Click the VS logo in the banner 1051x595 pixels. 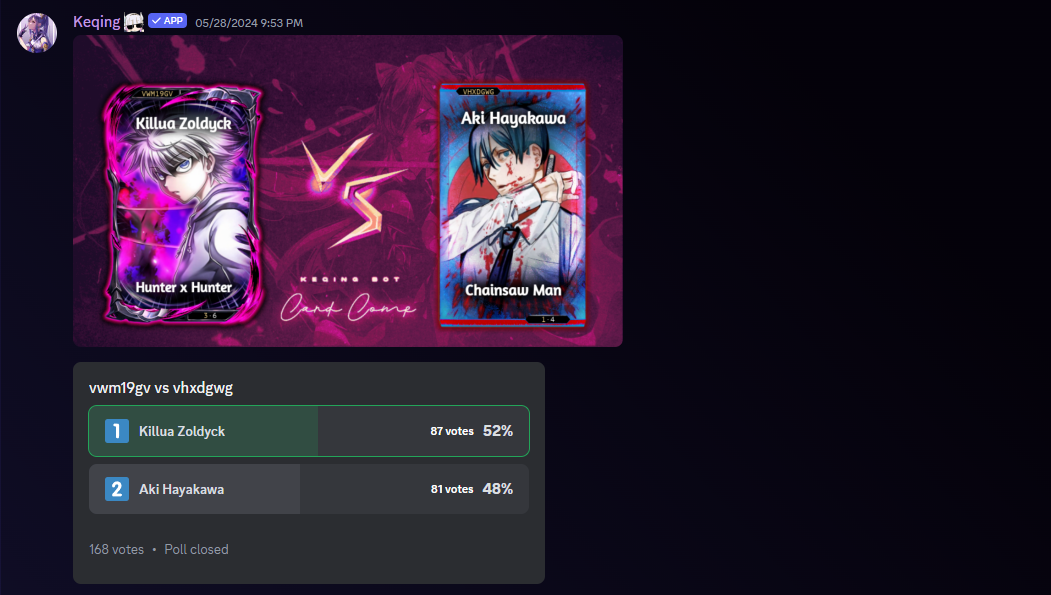(353, 190)
